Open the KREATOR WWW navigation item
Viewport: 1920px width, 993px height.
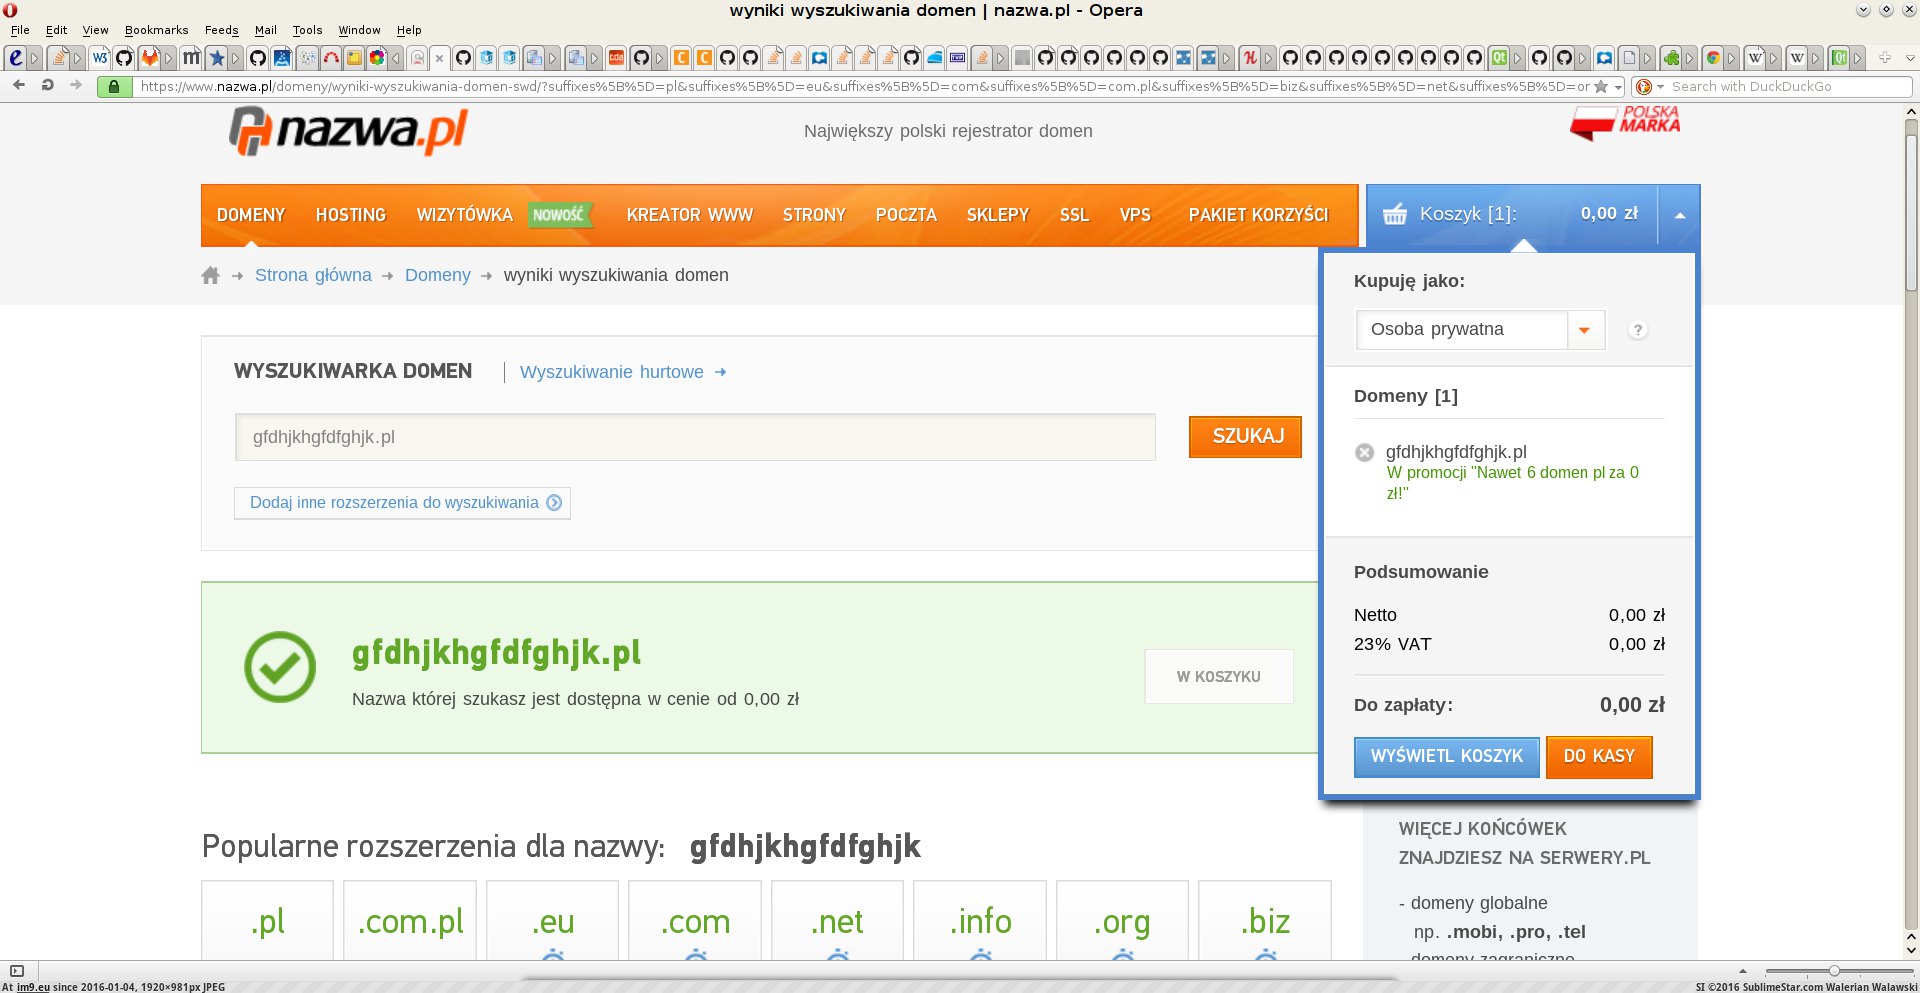pos(690,215)
